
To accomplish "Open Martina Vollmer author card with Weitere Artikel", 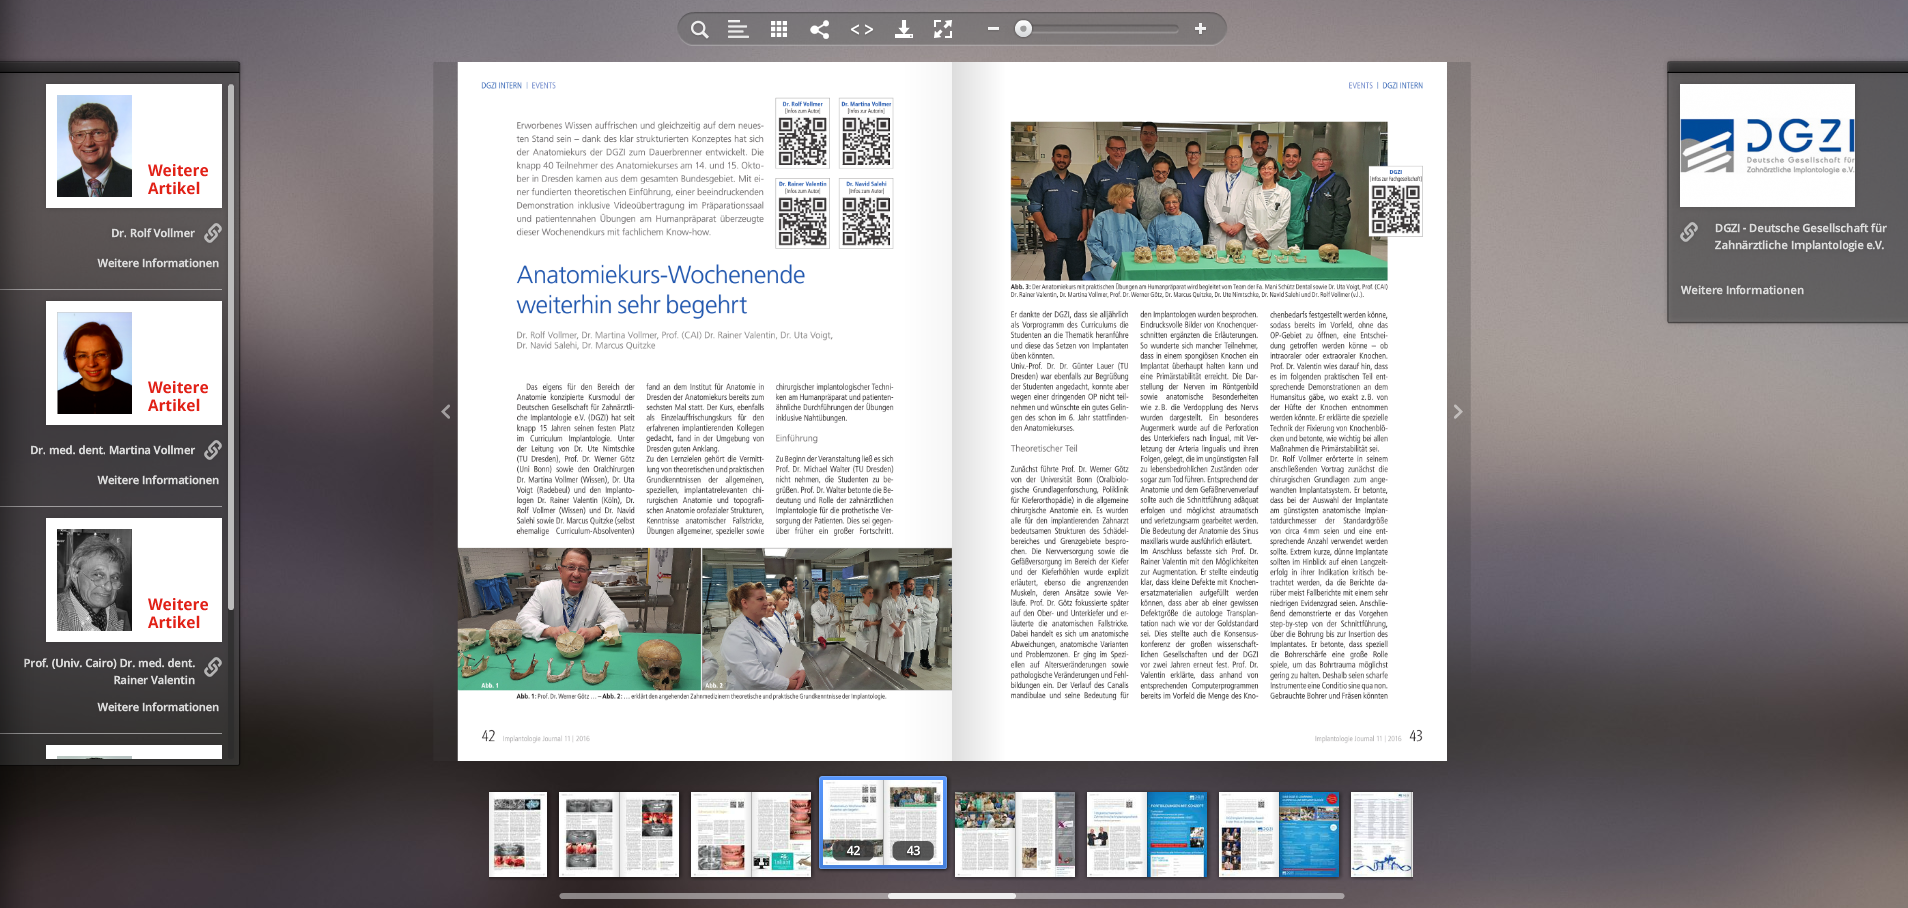I will 134,363.
